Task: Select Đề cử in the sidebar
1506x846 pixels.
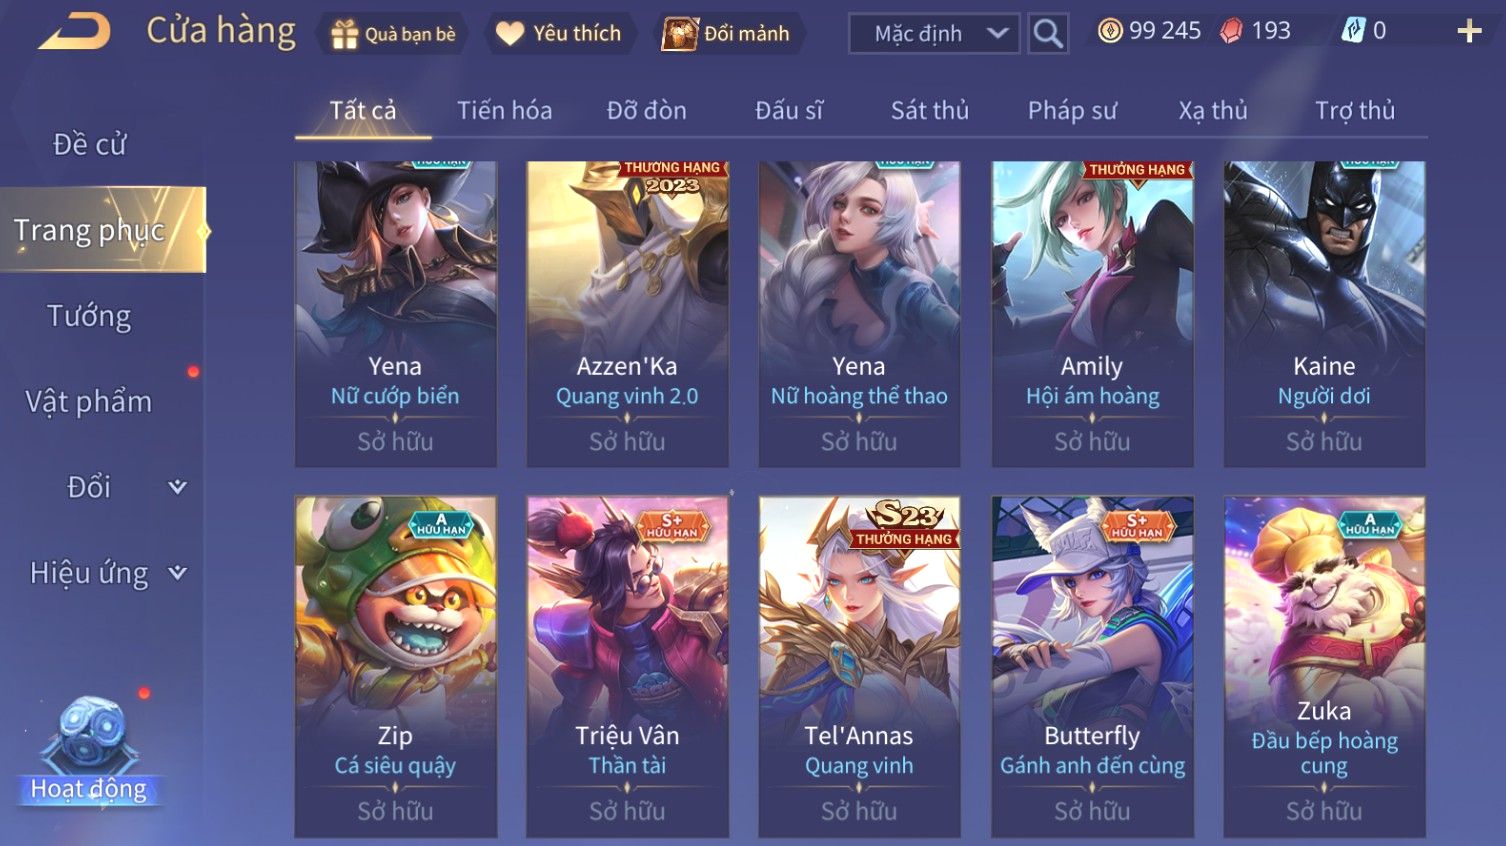Action: tap(89, 145)
